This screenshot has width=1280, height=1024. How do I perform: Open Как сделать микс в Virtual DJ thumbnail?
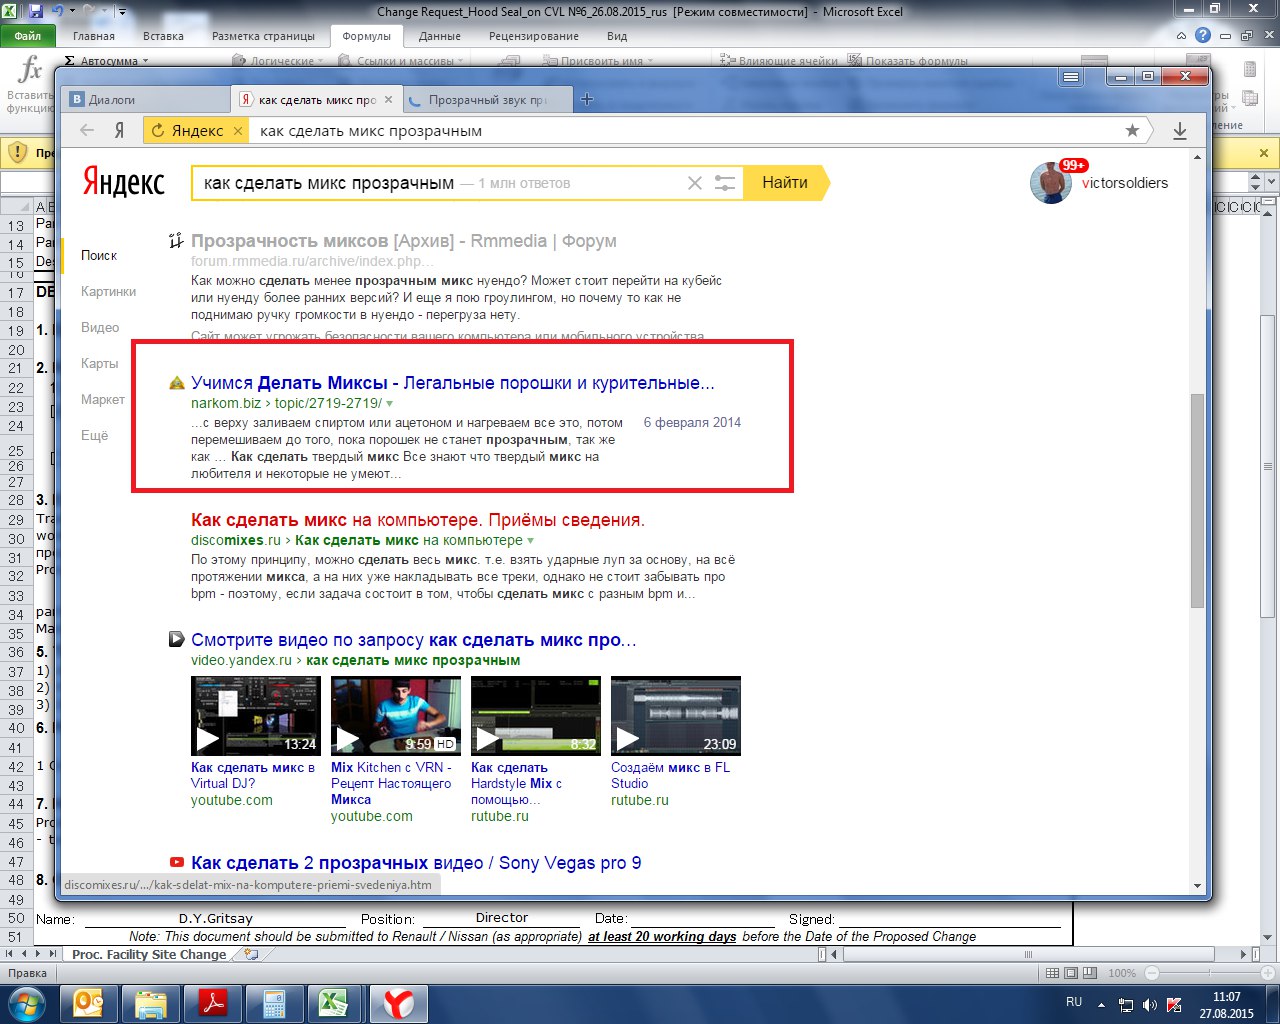[x=256, y=716]
